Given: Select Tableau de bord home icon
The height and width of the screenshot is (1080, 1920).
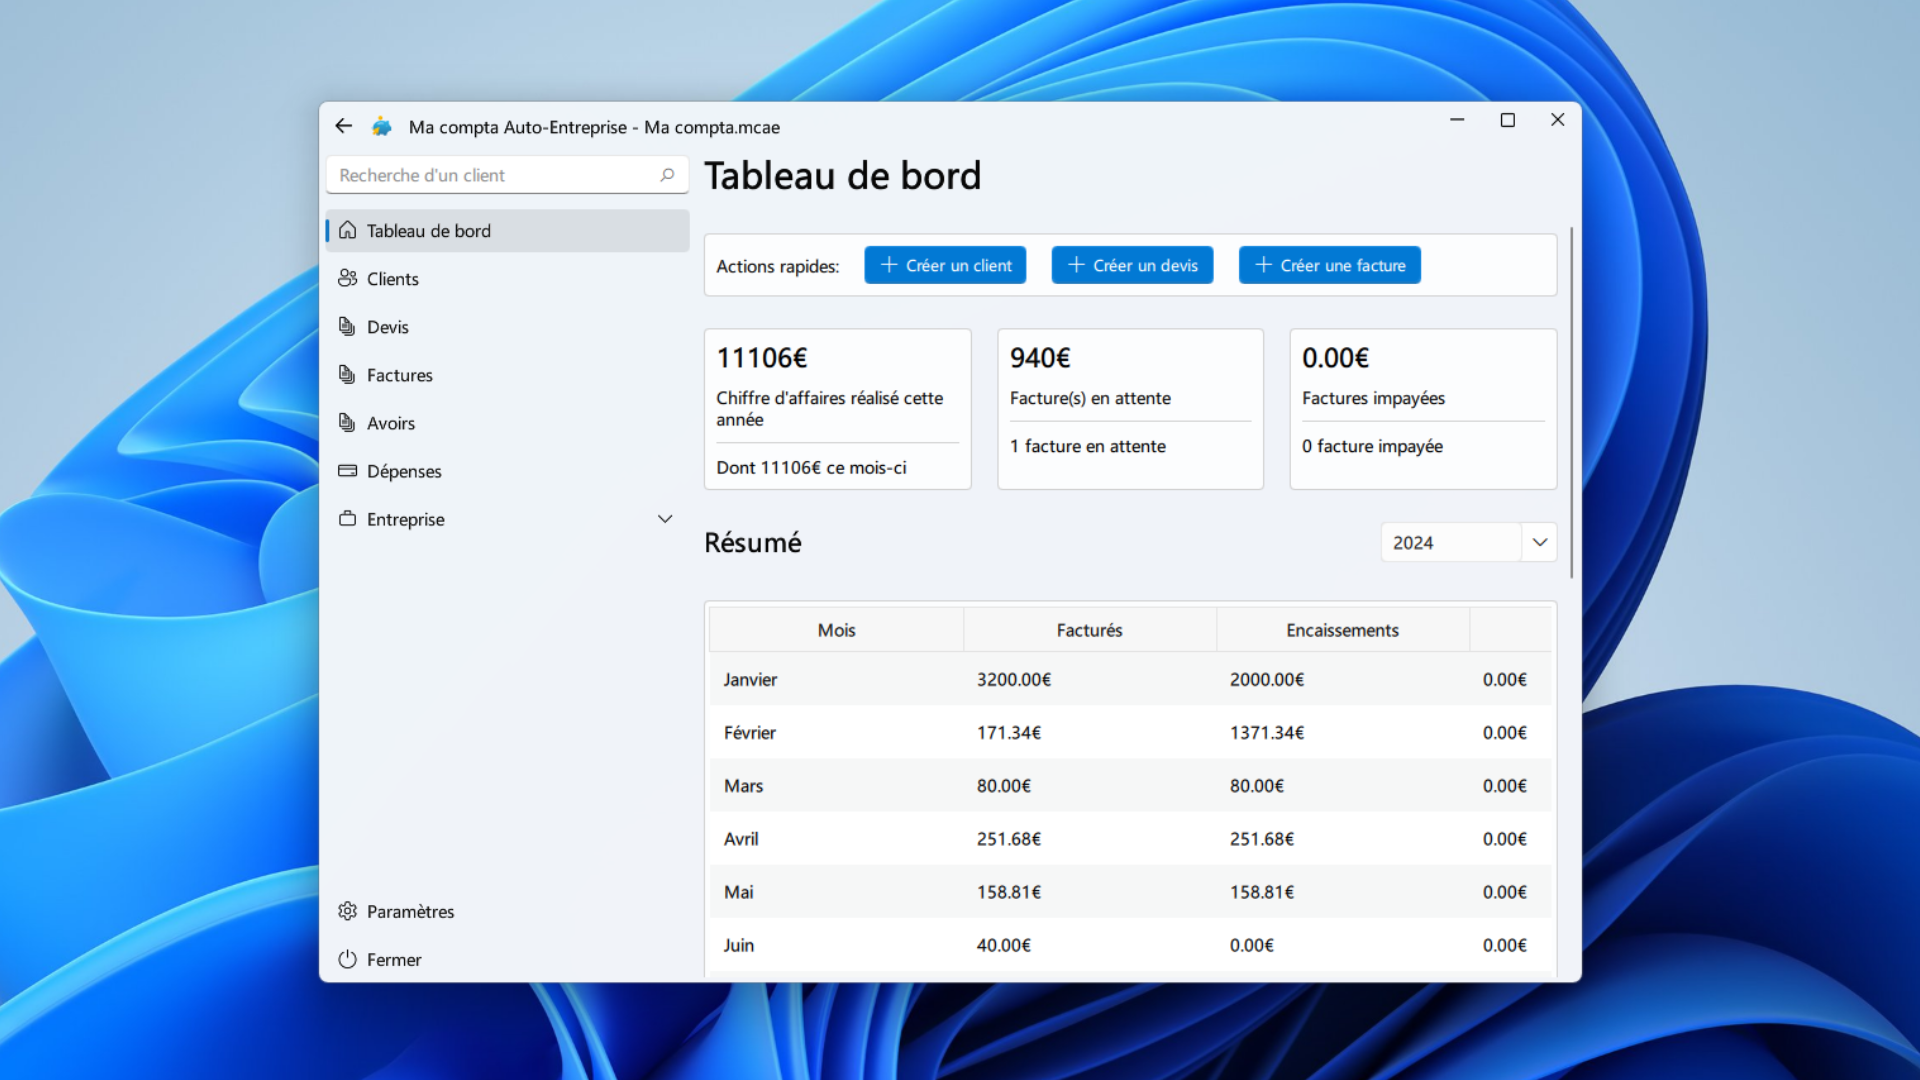Looking at the screenshot, I should tap(347, 230).
